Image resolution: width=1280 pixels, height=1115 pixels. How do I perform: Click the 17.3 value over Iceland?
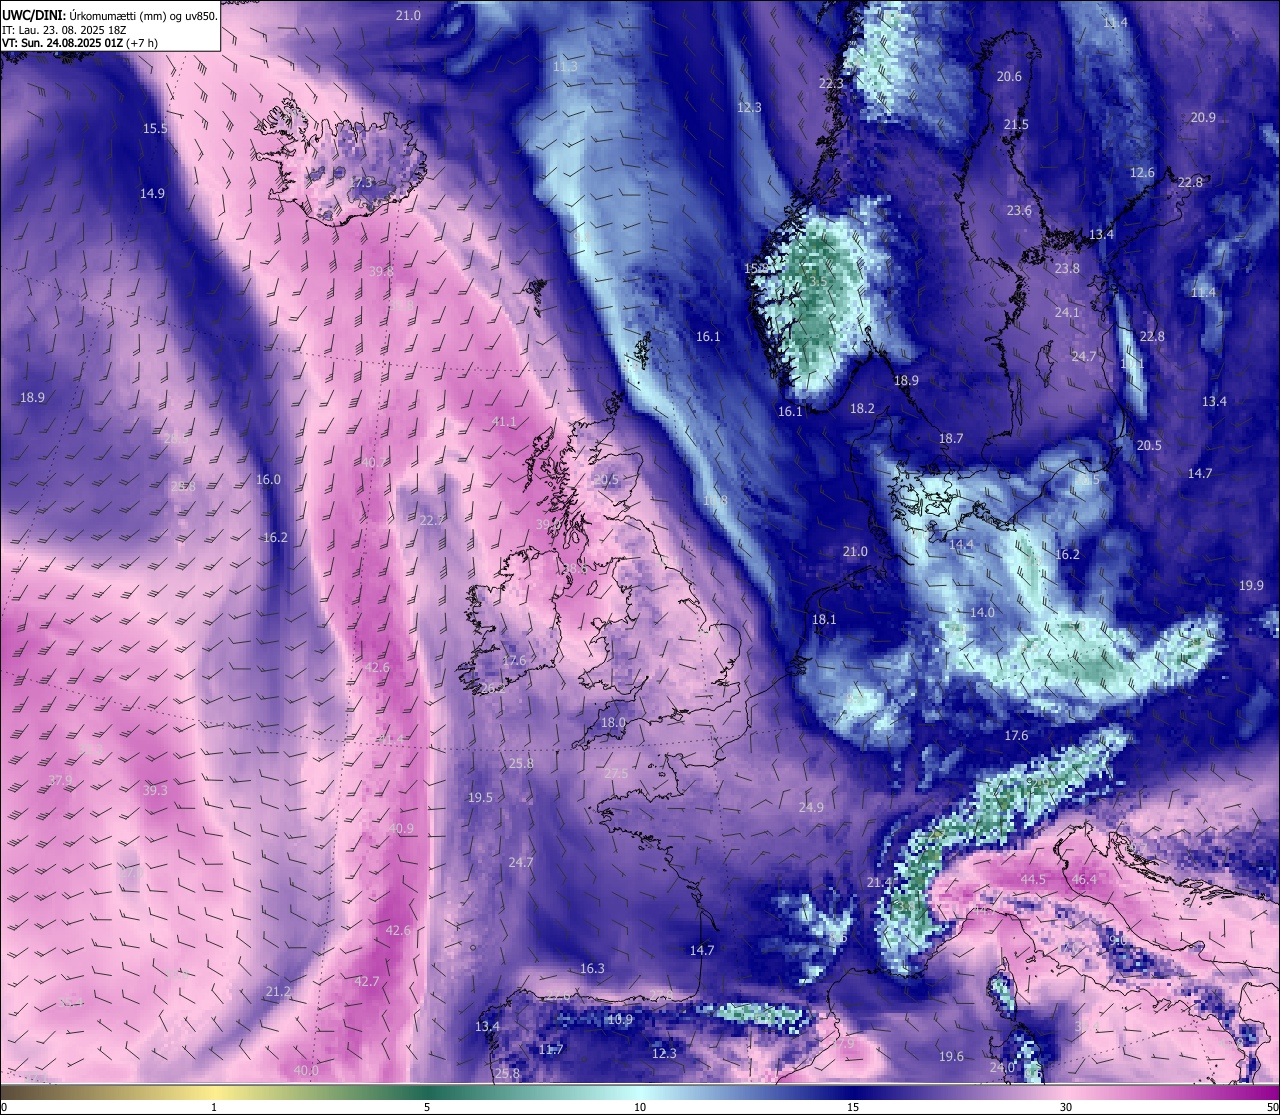coord(360,182)
